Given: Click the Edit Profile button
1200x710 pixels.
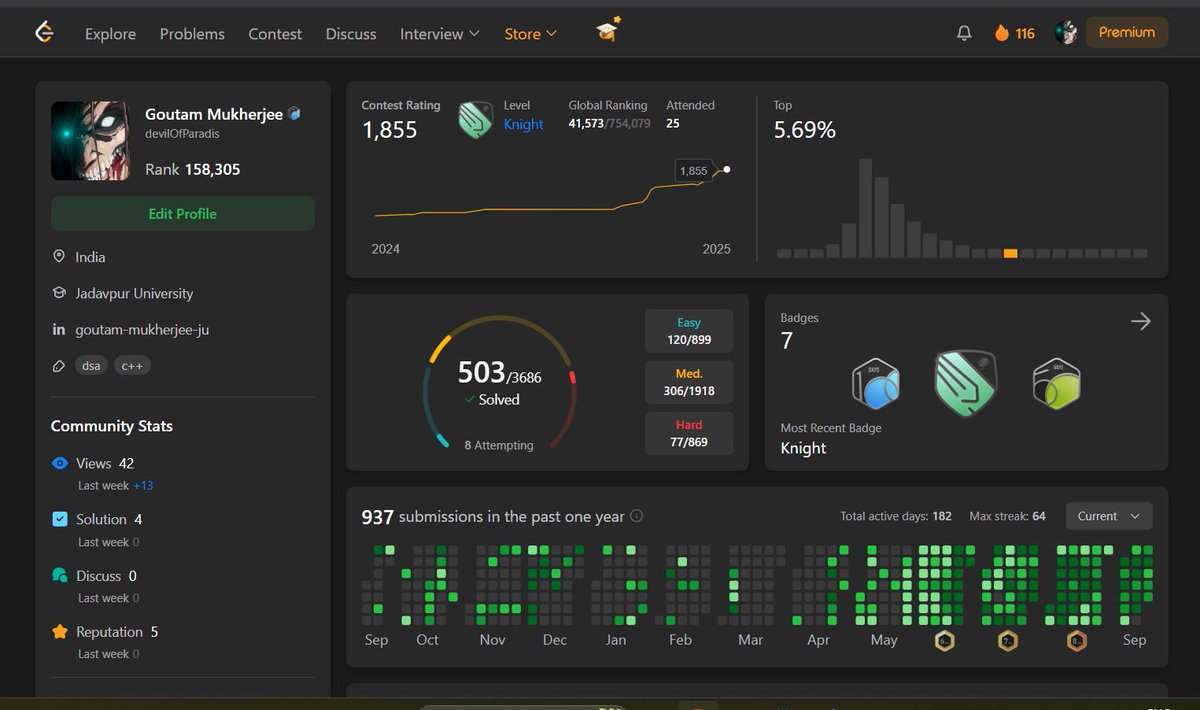Looking at the screenshot, I should (183, 213).
